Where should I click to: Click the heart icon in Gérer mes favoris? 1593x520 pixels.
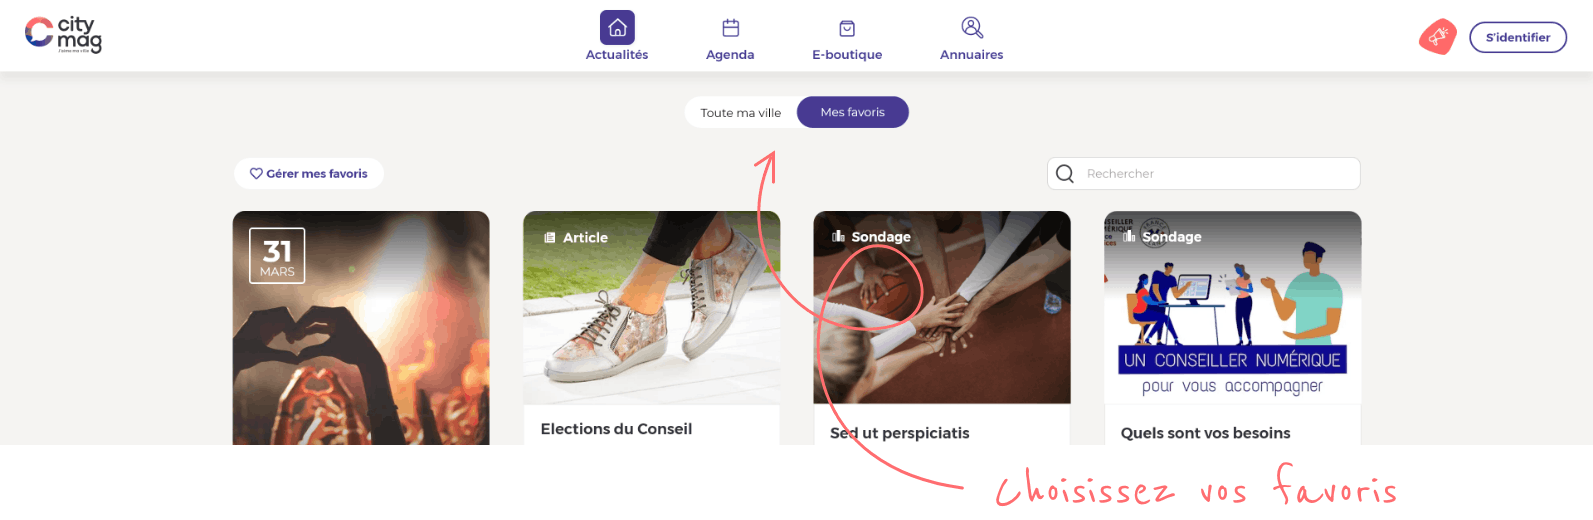(x=256, y=173)
